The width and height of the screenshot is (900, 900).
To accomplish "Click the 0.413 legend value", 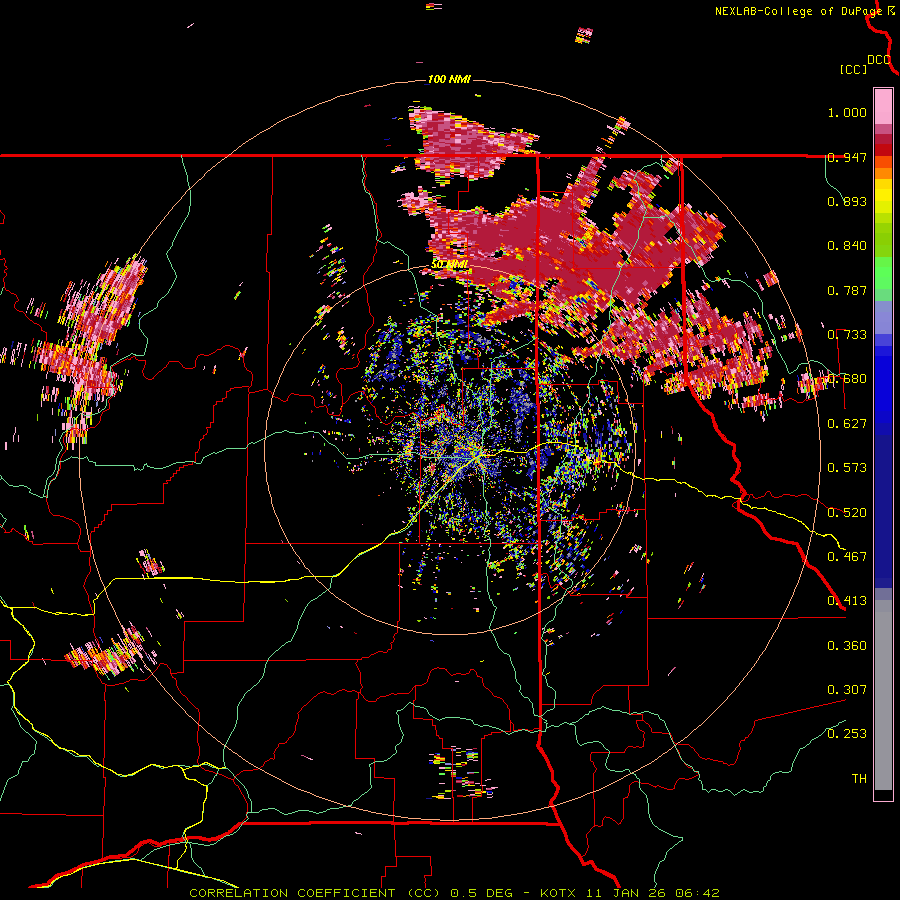I will pos(847,601).
